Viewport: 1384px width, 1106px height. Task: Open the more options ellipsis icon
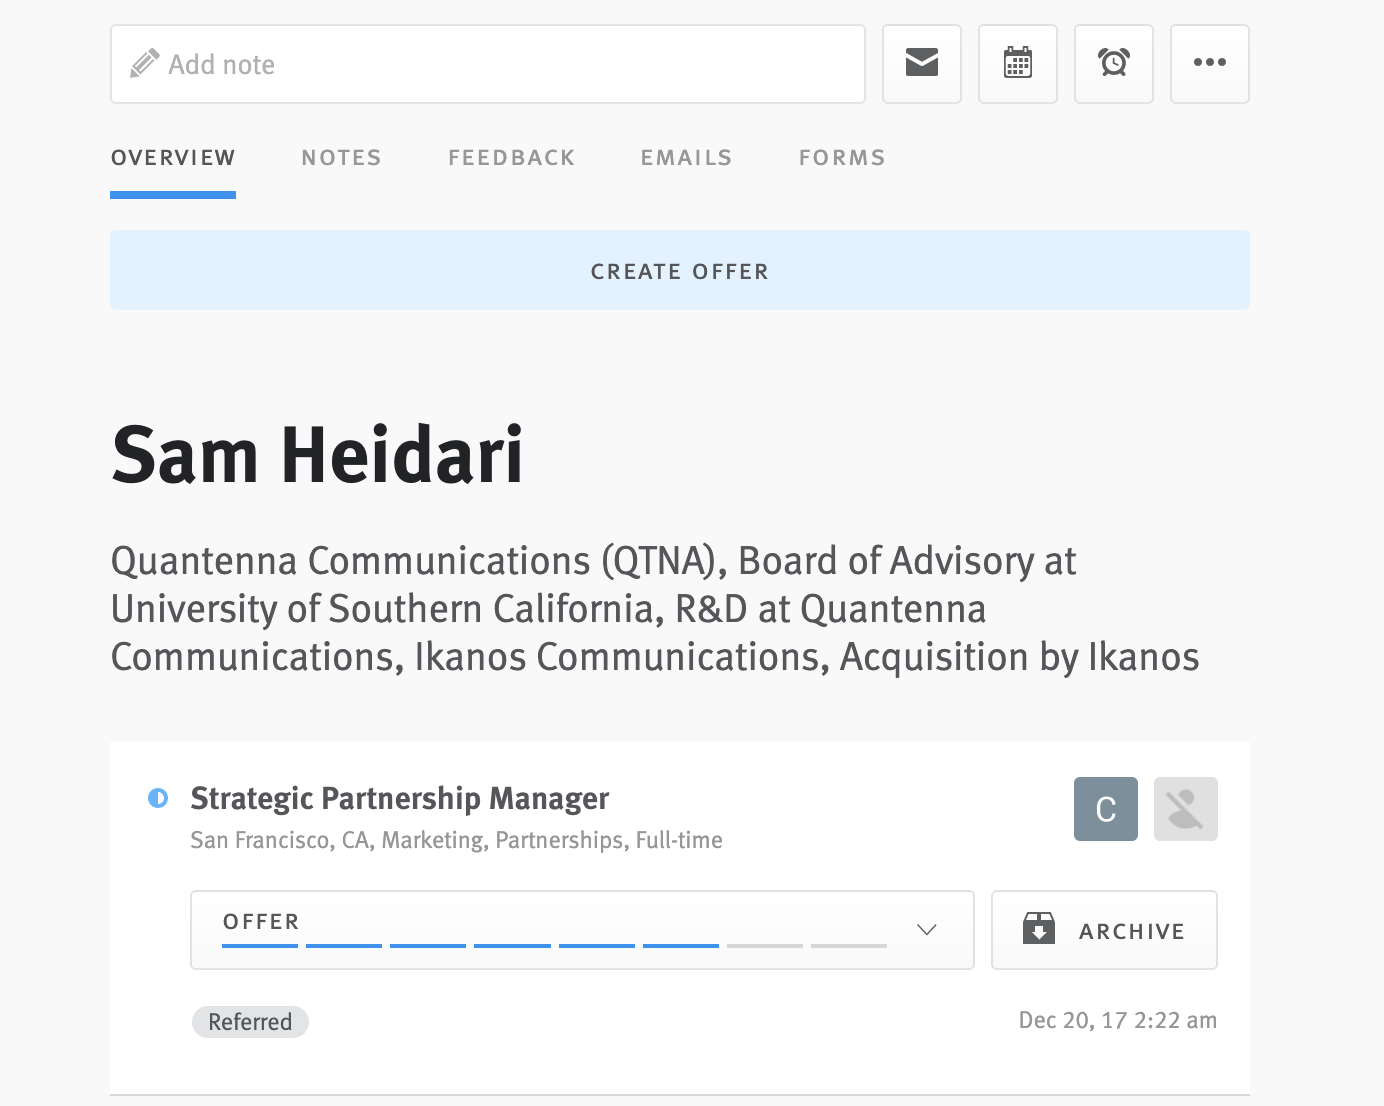point(1209,63)
